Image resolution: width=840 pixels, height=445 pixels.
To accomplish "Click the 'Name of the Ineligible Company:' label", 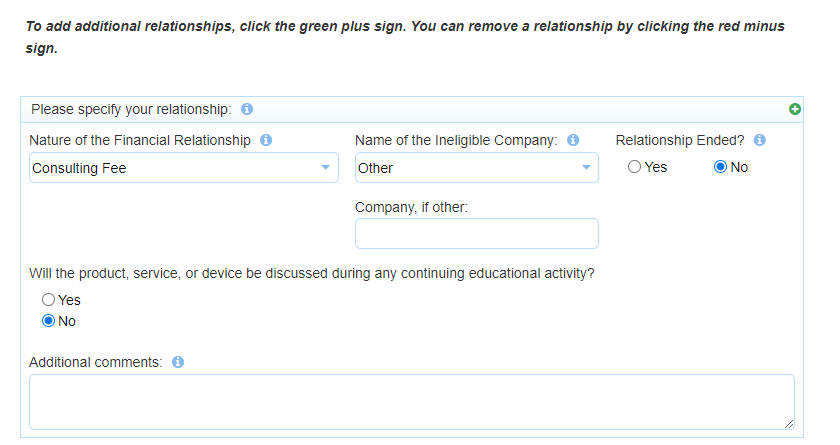I will click(x=456, y=141).
